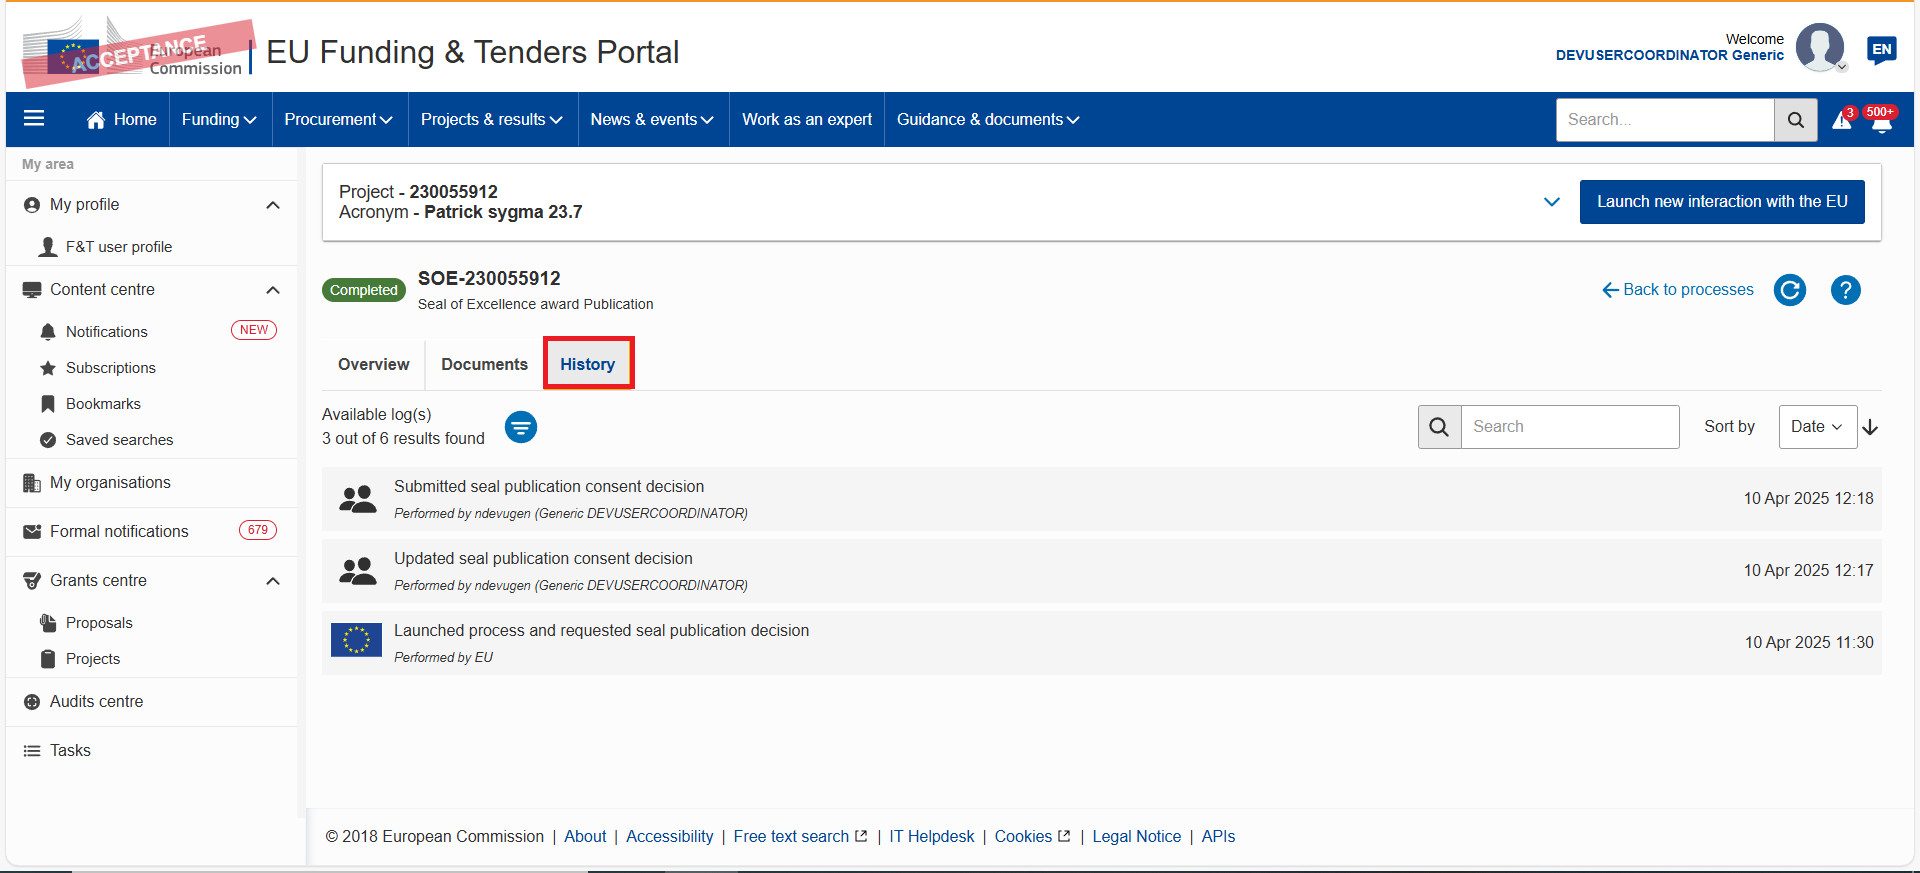Click the log search magnifier icon
The height and width of the screenshot is (873, 1920).
pyautogui.click(x=1439, y=427)
